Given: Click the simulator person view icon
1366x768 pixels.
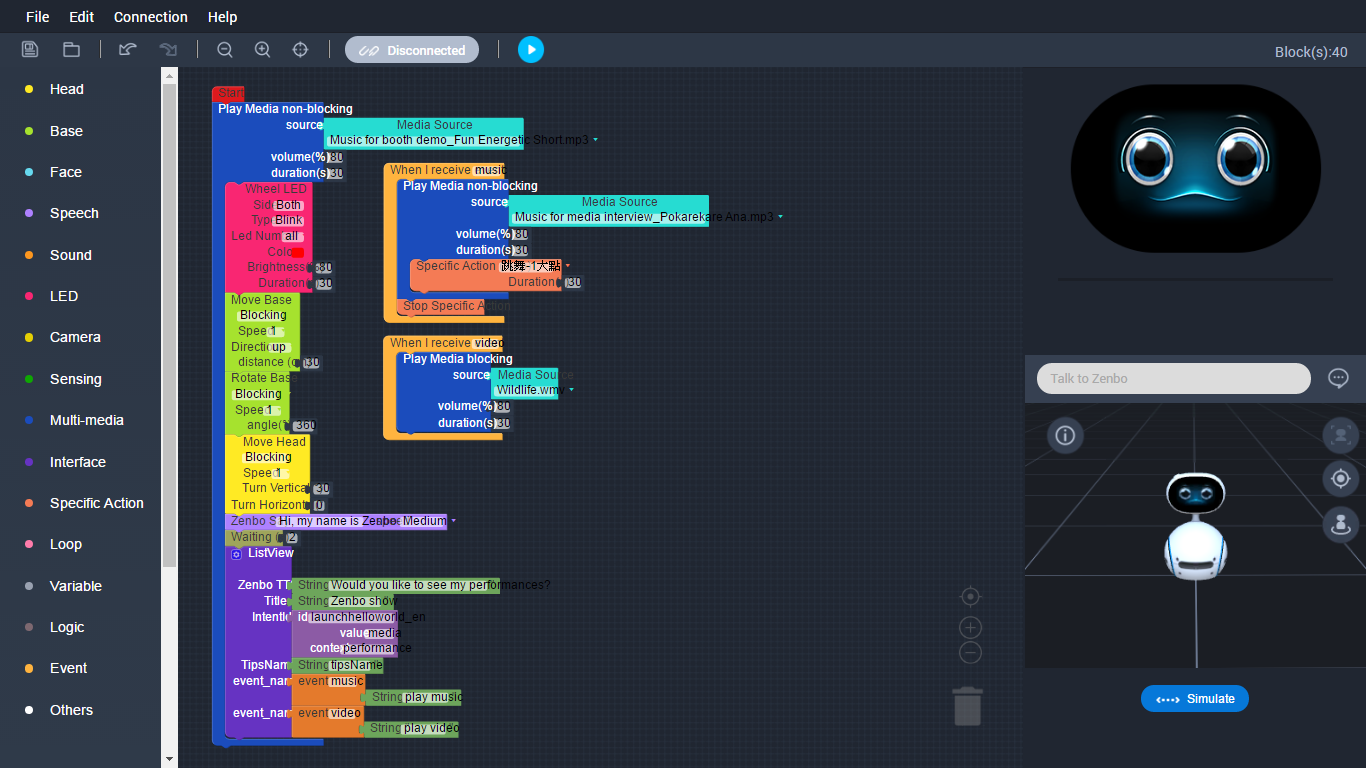Looking at the screenshot, I should click(x=1341, y=524).
